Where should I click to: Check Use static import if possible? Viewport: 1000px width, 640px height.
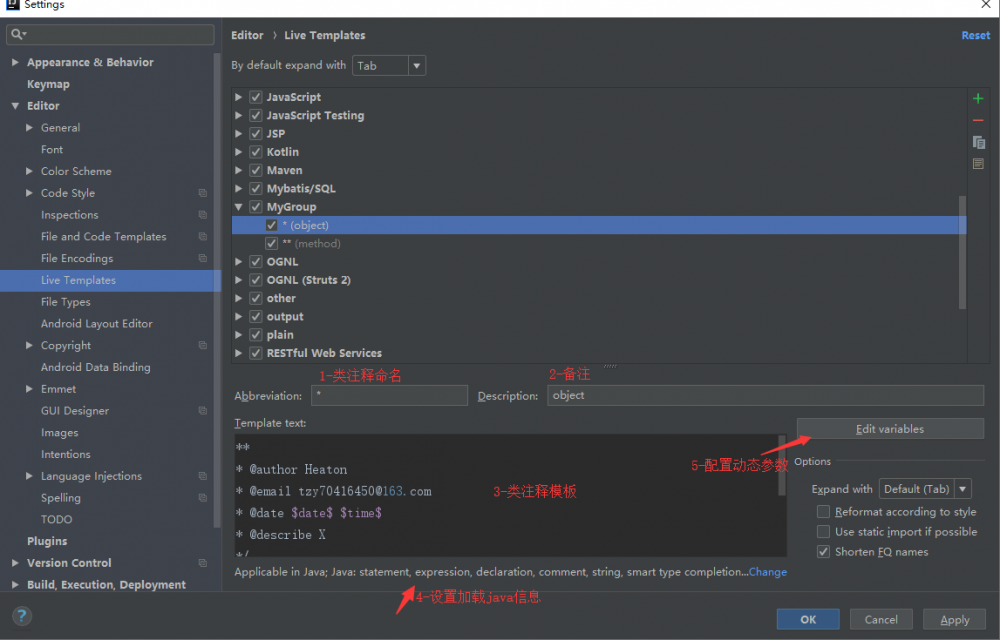click(x=824, y=531)
